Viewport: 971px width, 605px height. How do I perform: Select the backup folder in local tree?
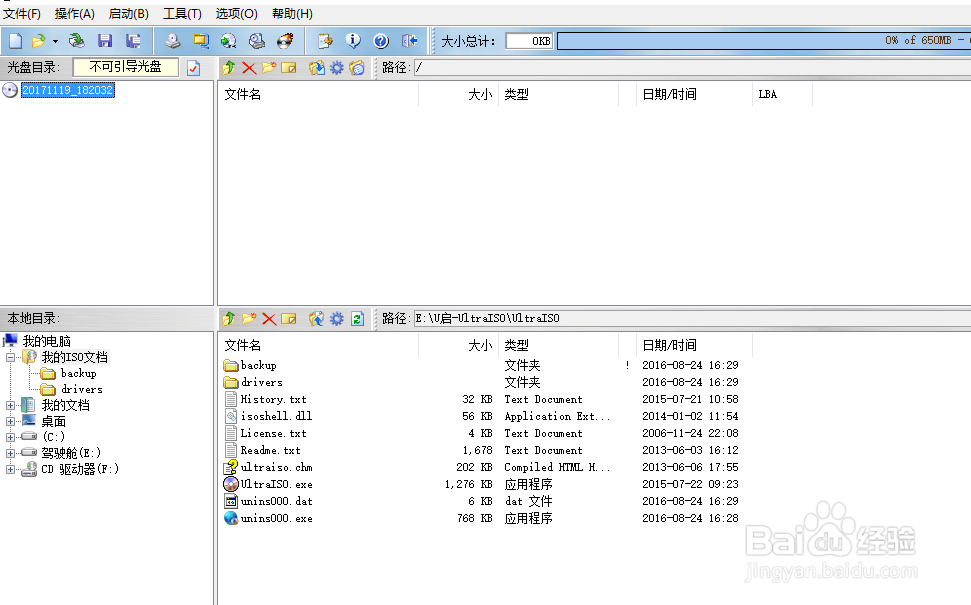click(78, 373)
